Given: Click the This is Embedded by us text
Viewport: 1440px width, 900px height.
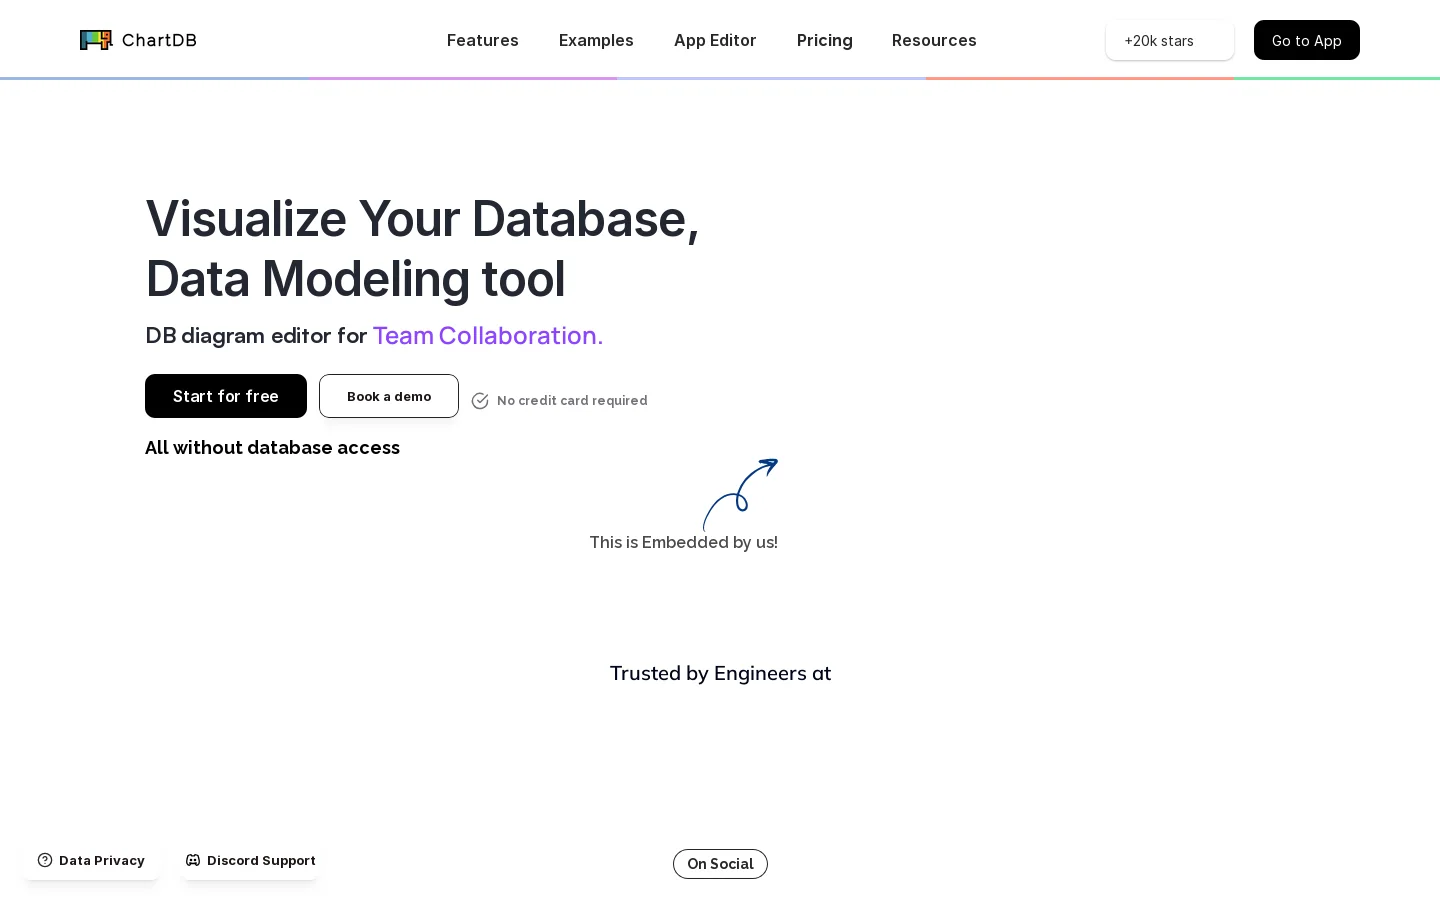Looking at the screenshot, I should tap(683, 542).
